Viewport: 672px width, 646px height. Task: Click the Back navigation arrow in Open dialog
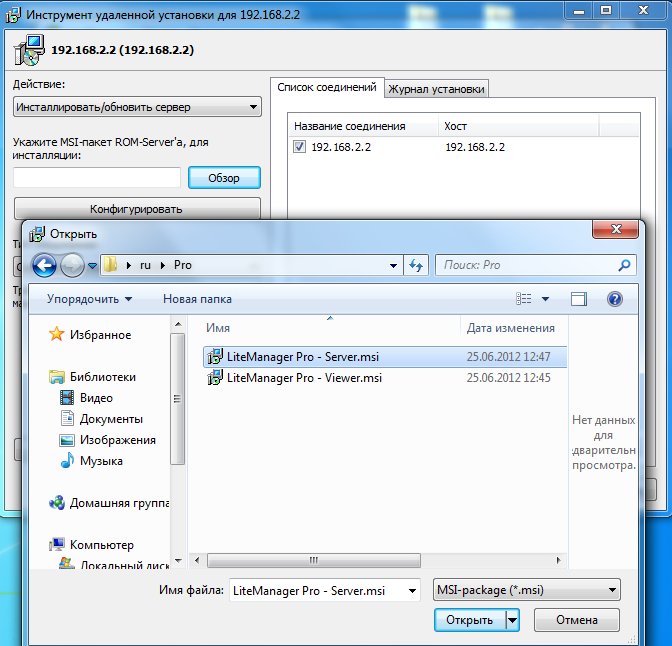(x=44, y=265)
